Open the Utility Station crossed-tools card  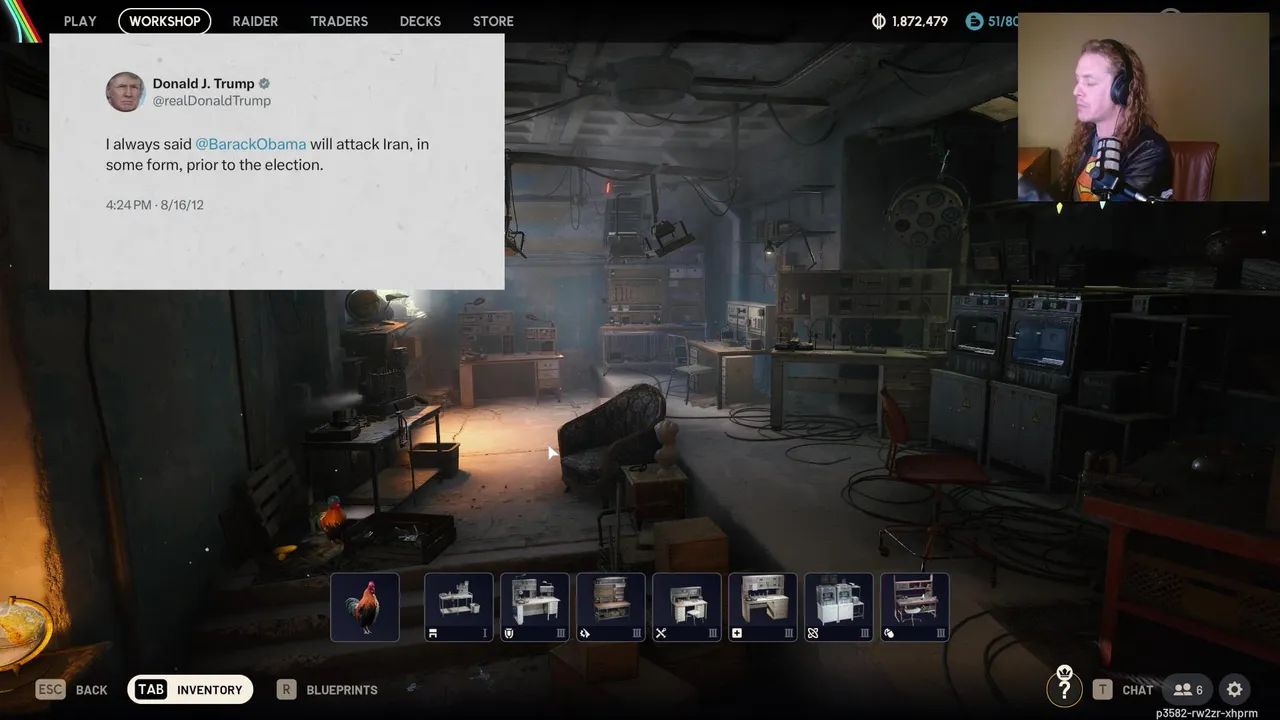click(x=687, y=607)
